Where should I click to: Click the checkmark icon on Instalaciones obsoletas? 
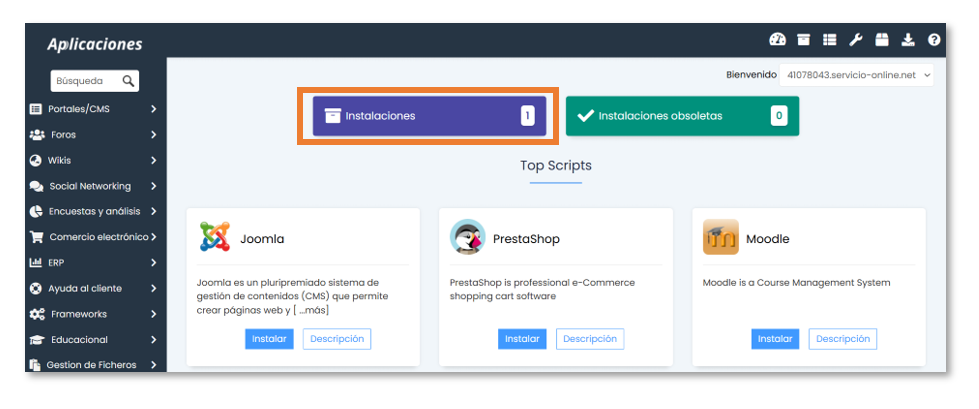tap(585, 116)
